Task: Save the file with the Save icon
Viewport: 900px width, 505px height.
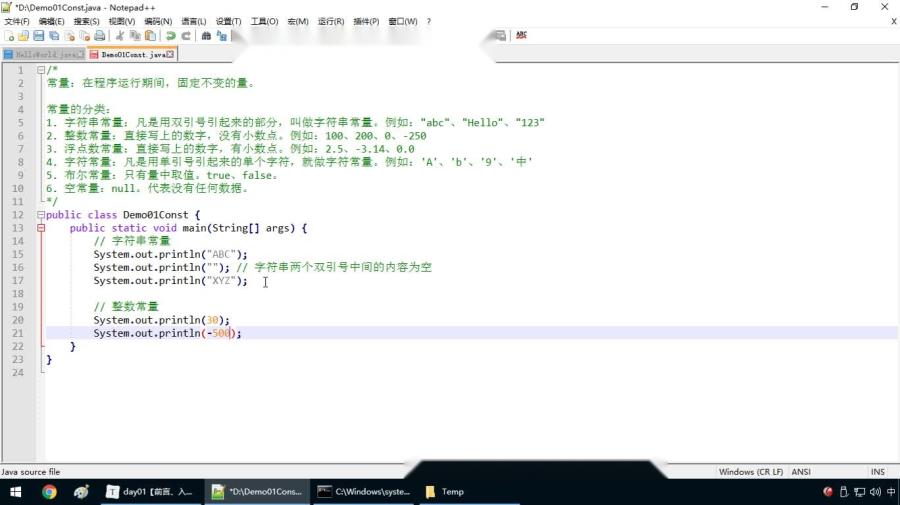Action: [38, 36]
